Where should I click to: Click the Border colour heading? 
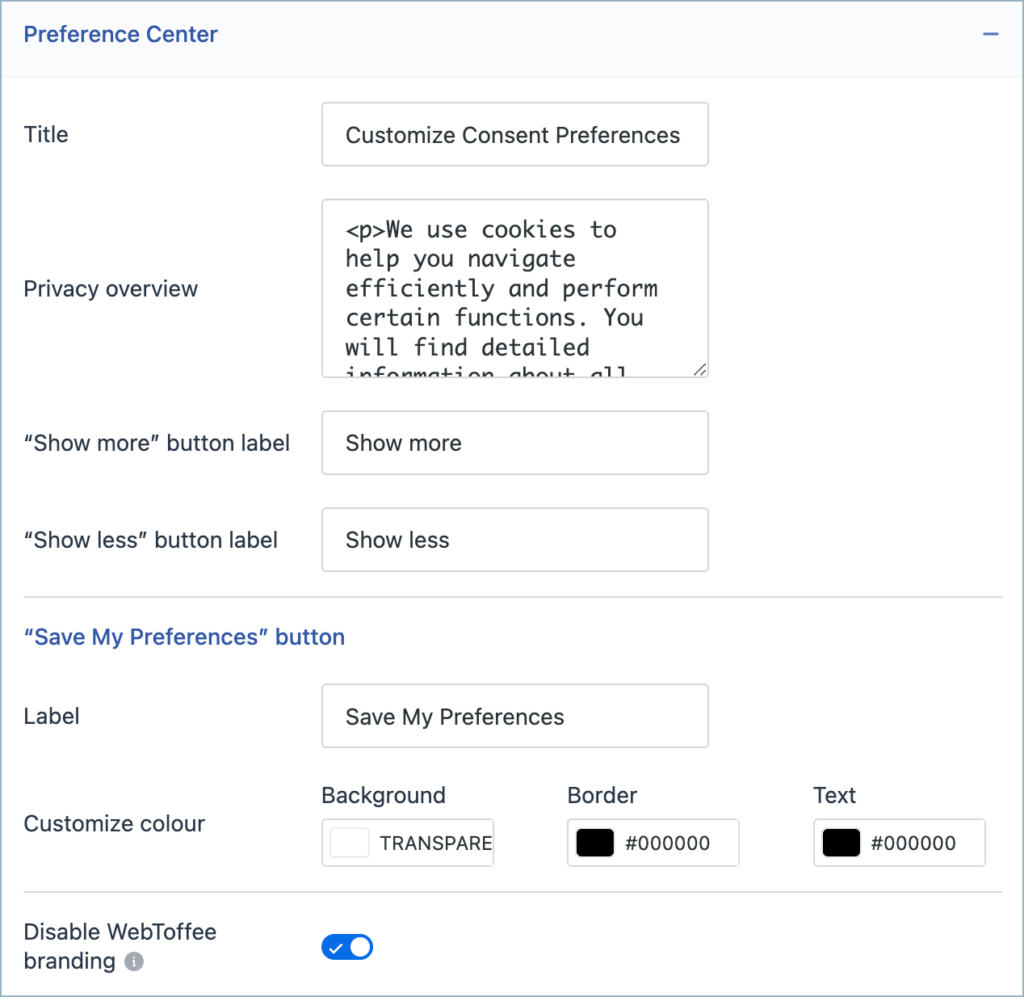tap(602, 795)
